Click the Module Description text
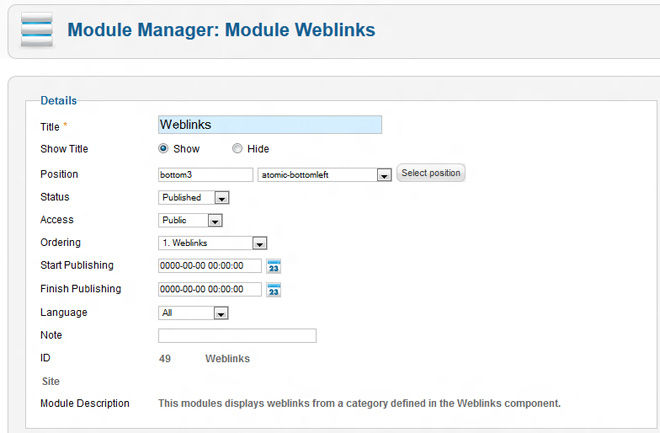This screenshot has height=433, width=660. (x=360, y=404)
